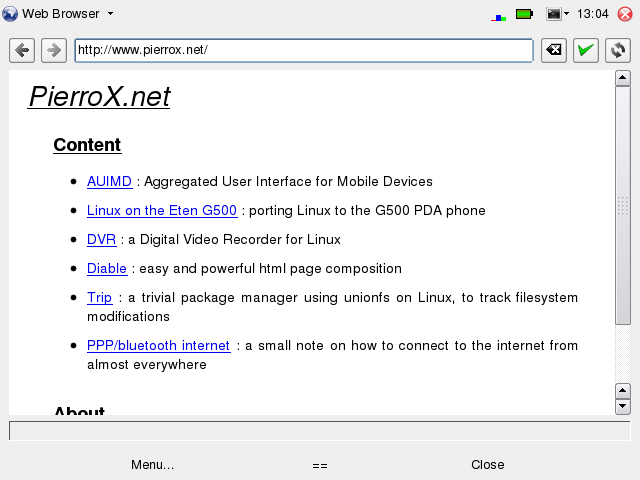Click the scrollbar up arrow at top
Screen dimensions: 640x480
(x=623, y=78)
